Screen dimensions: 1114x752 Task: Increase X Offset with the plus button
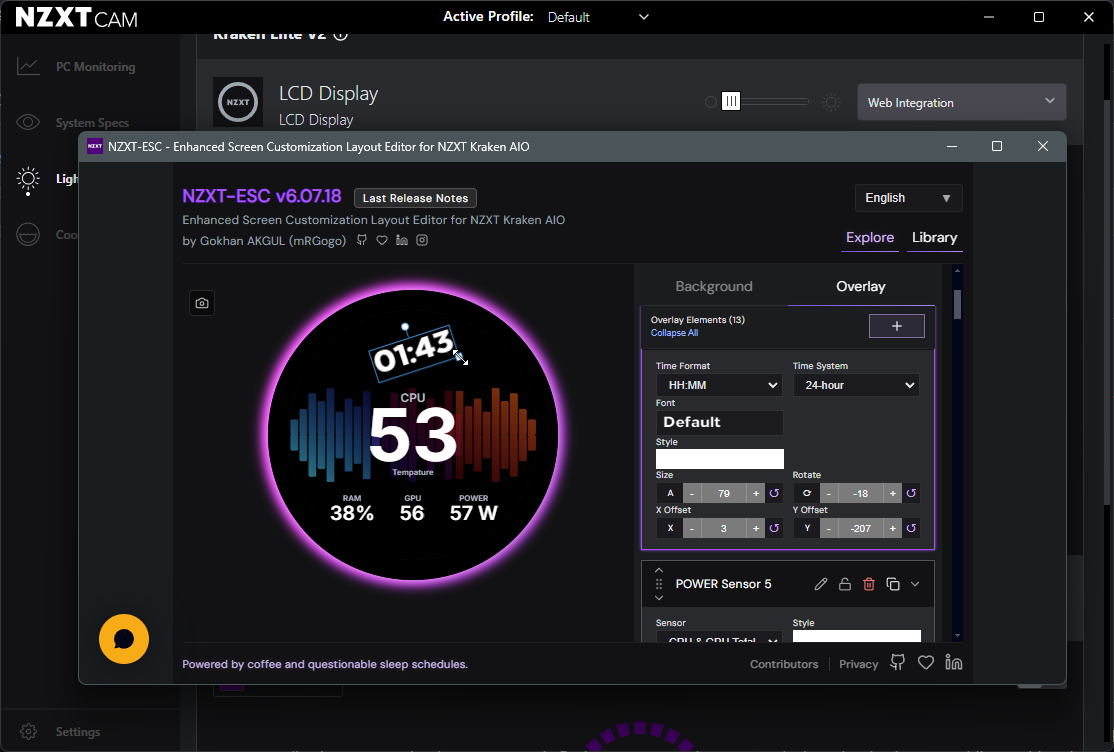pos(755,528)
